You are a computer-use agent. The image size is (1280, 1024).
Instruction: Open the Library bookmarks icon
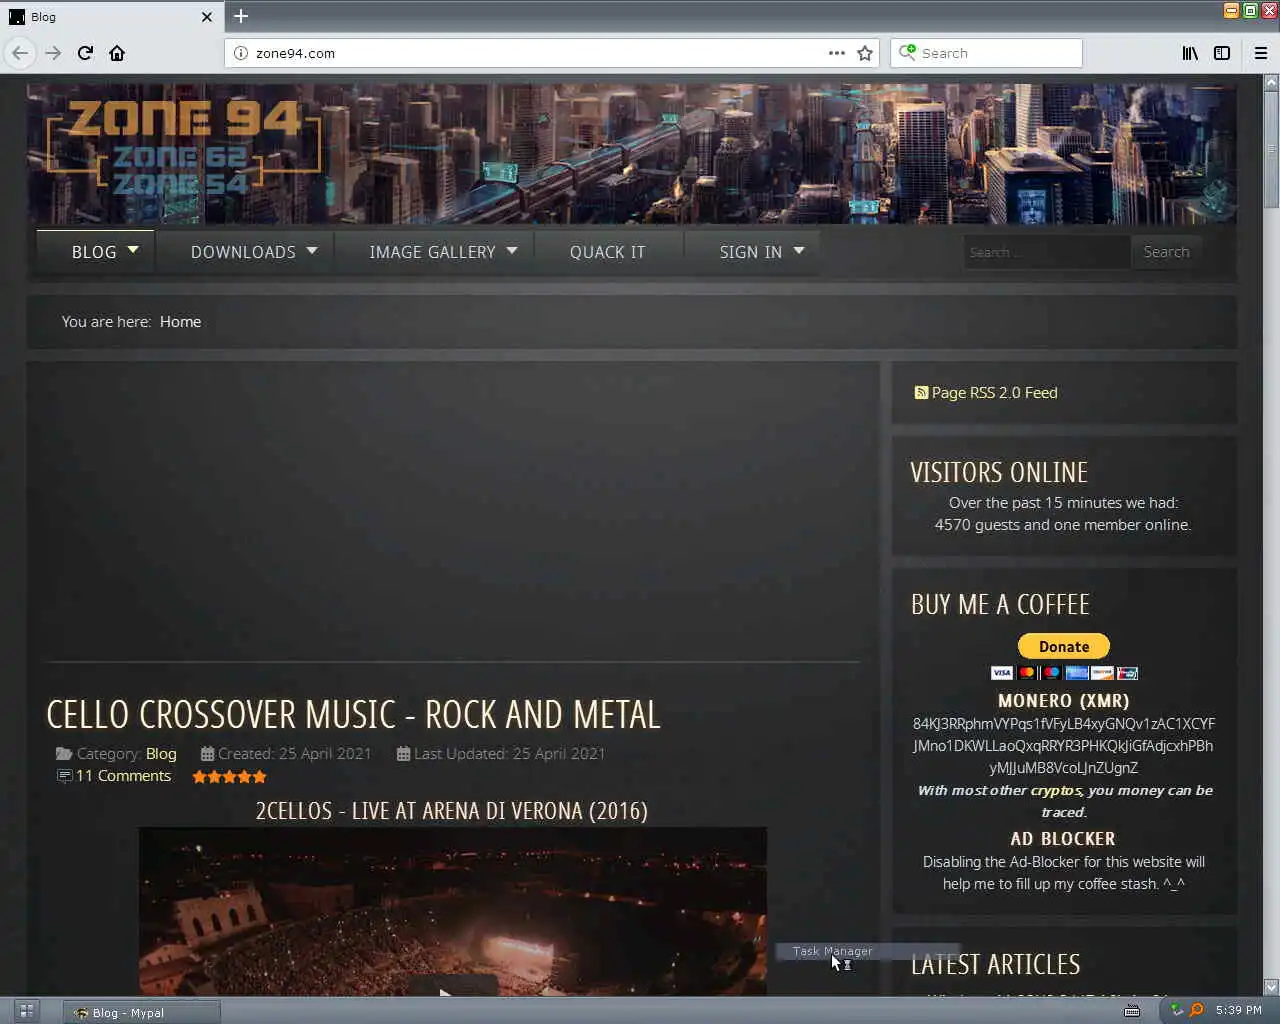point(1190,53)
